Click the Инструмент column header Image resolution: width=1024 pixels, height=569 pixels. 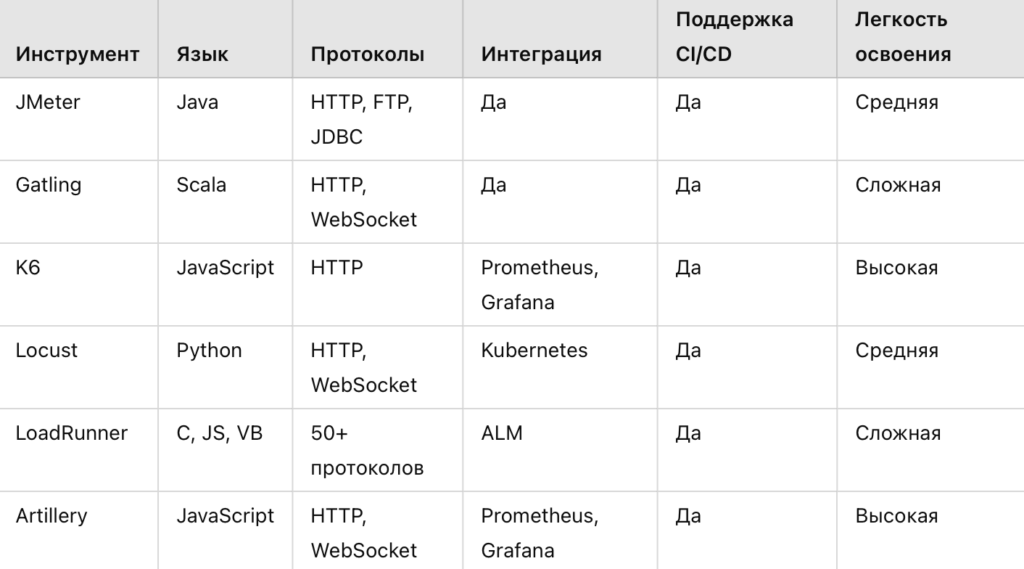click(77, 54)
